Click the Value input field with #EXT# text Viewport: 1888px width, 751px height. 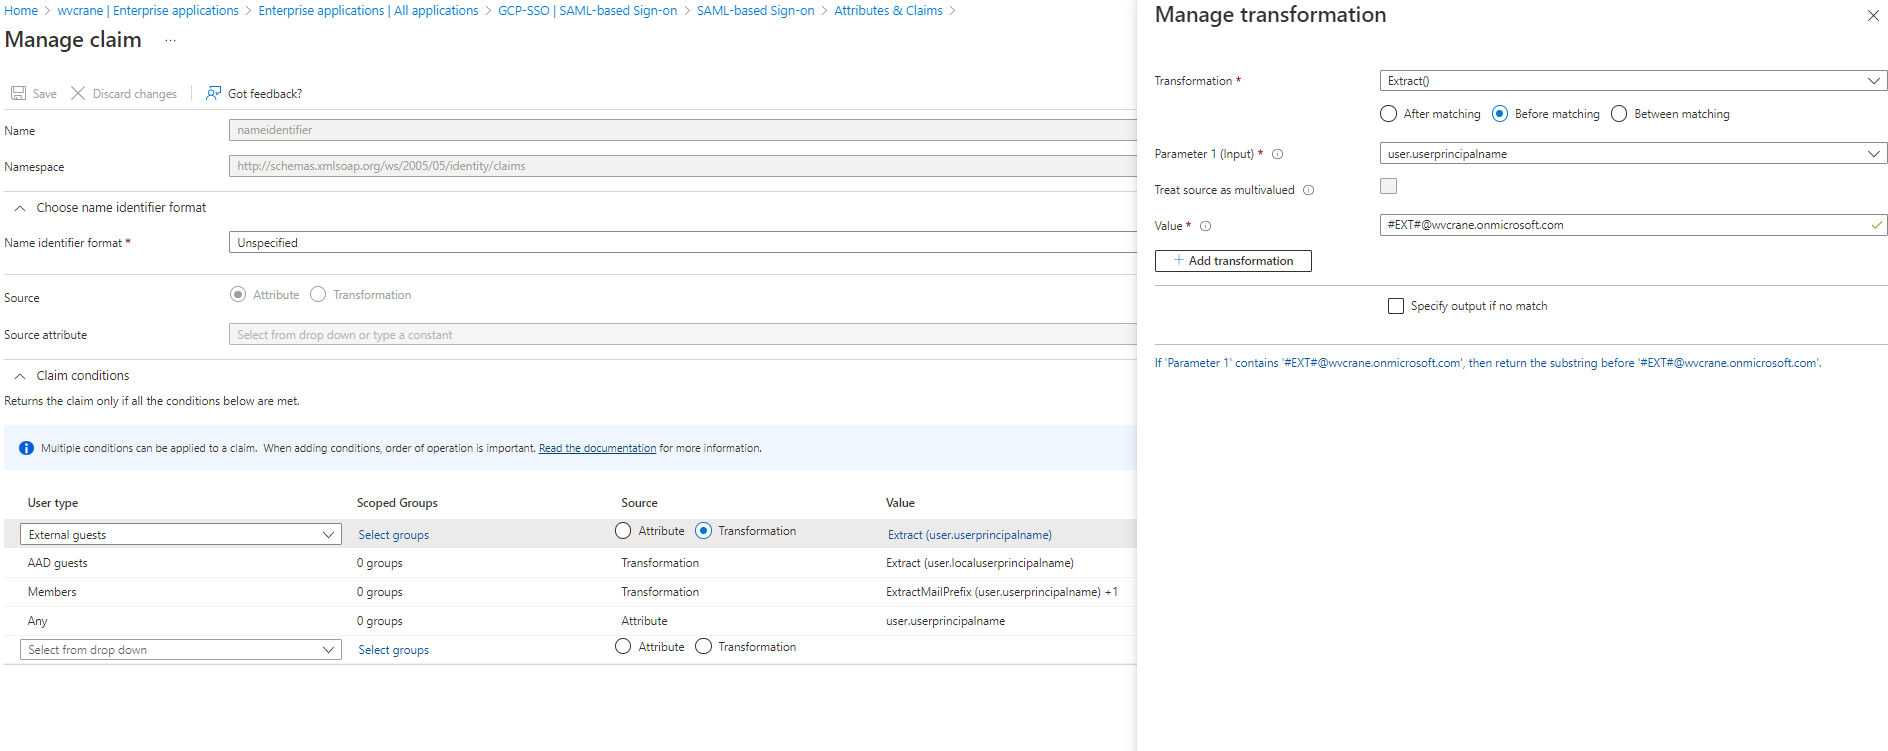(1633, 225)
